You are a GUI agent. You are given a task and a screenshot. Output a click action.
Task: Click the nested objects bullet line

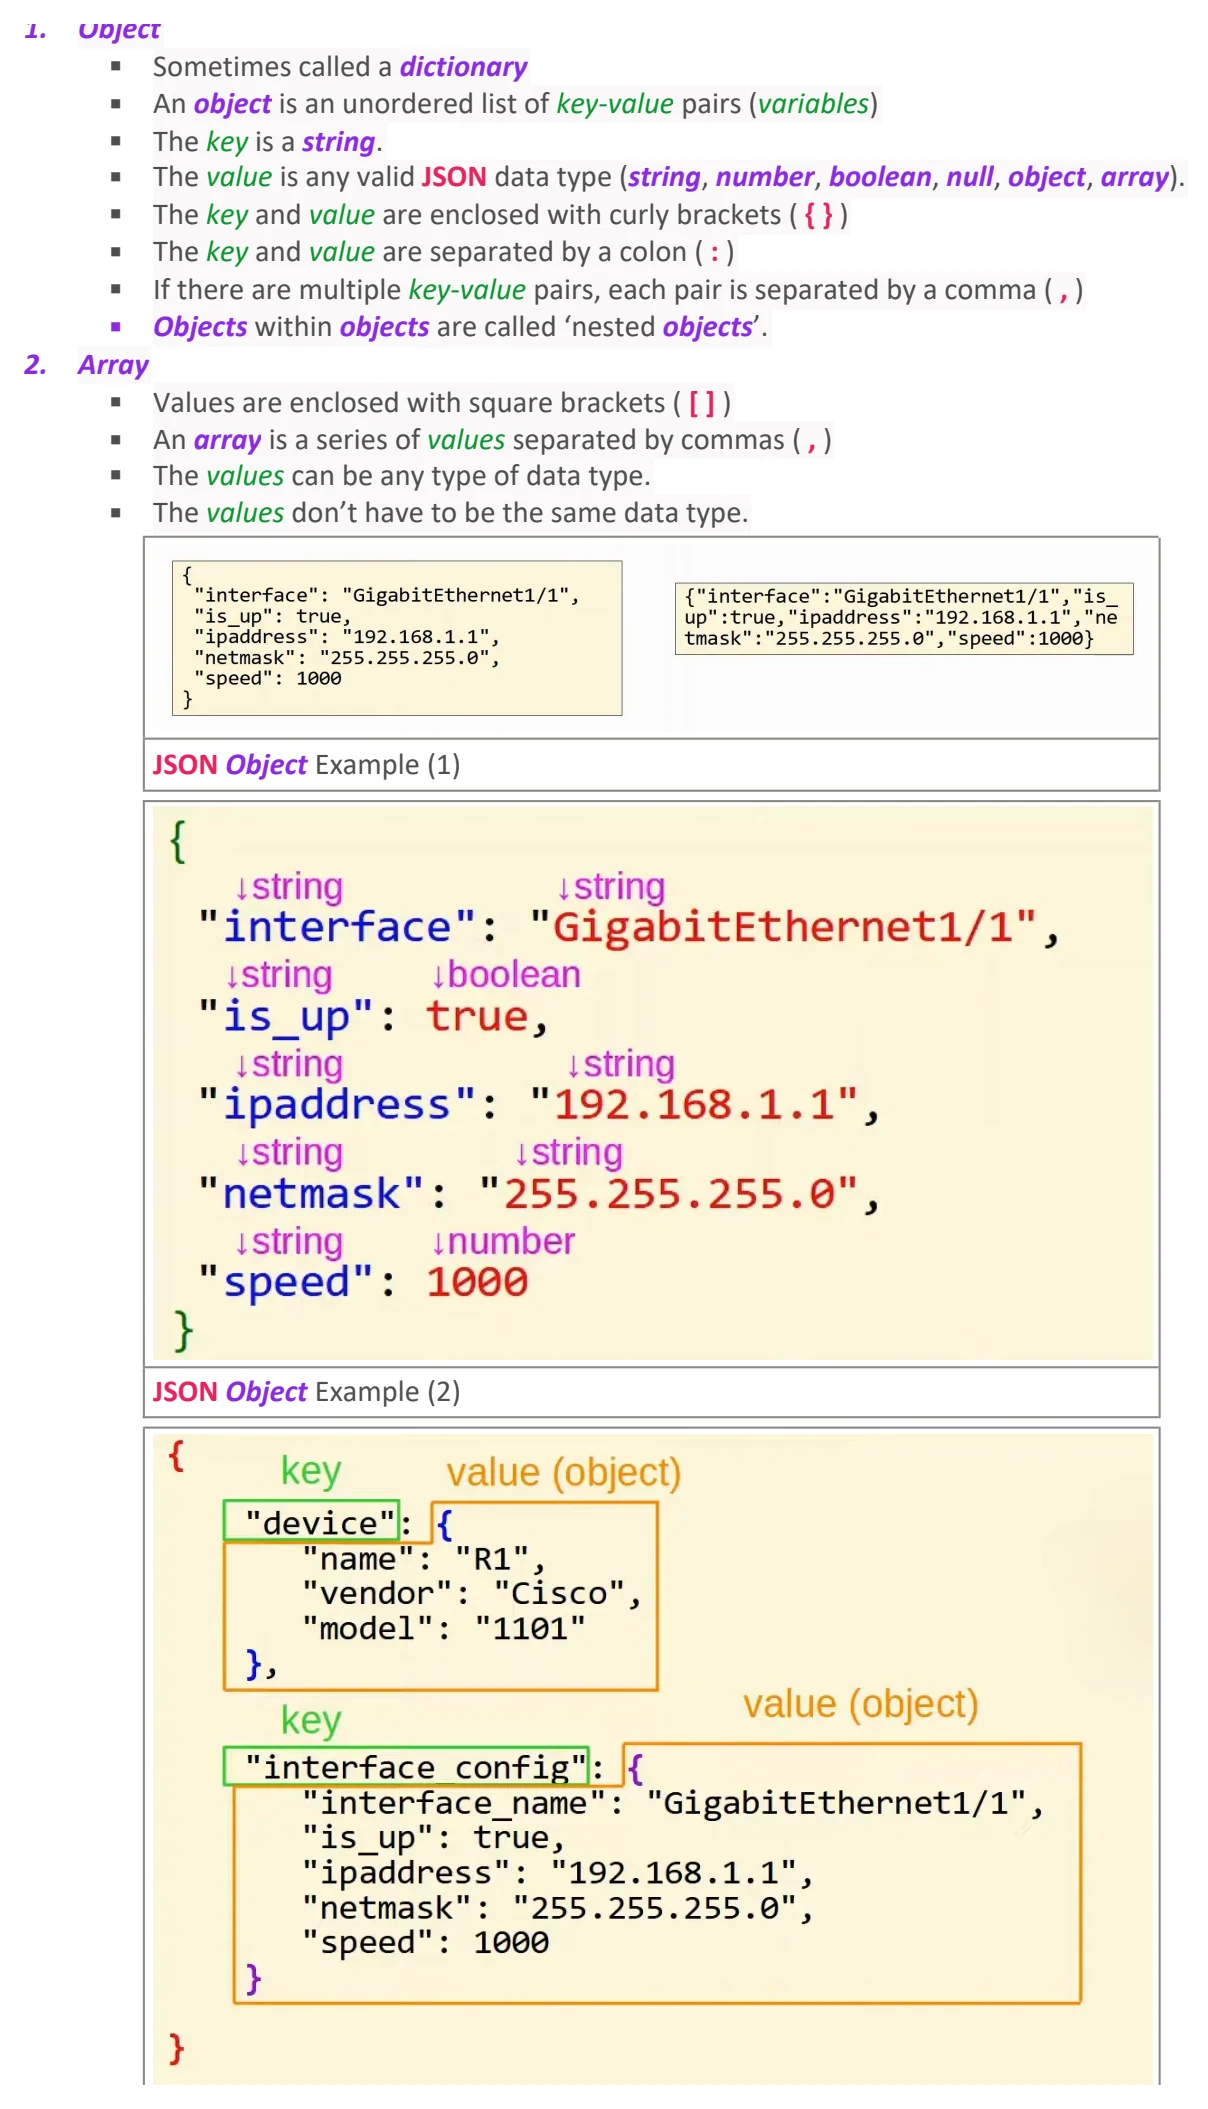click(x=460, y=327)
